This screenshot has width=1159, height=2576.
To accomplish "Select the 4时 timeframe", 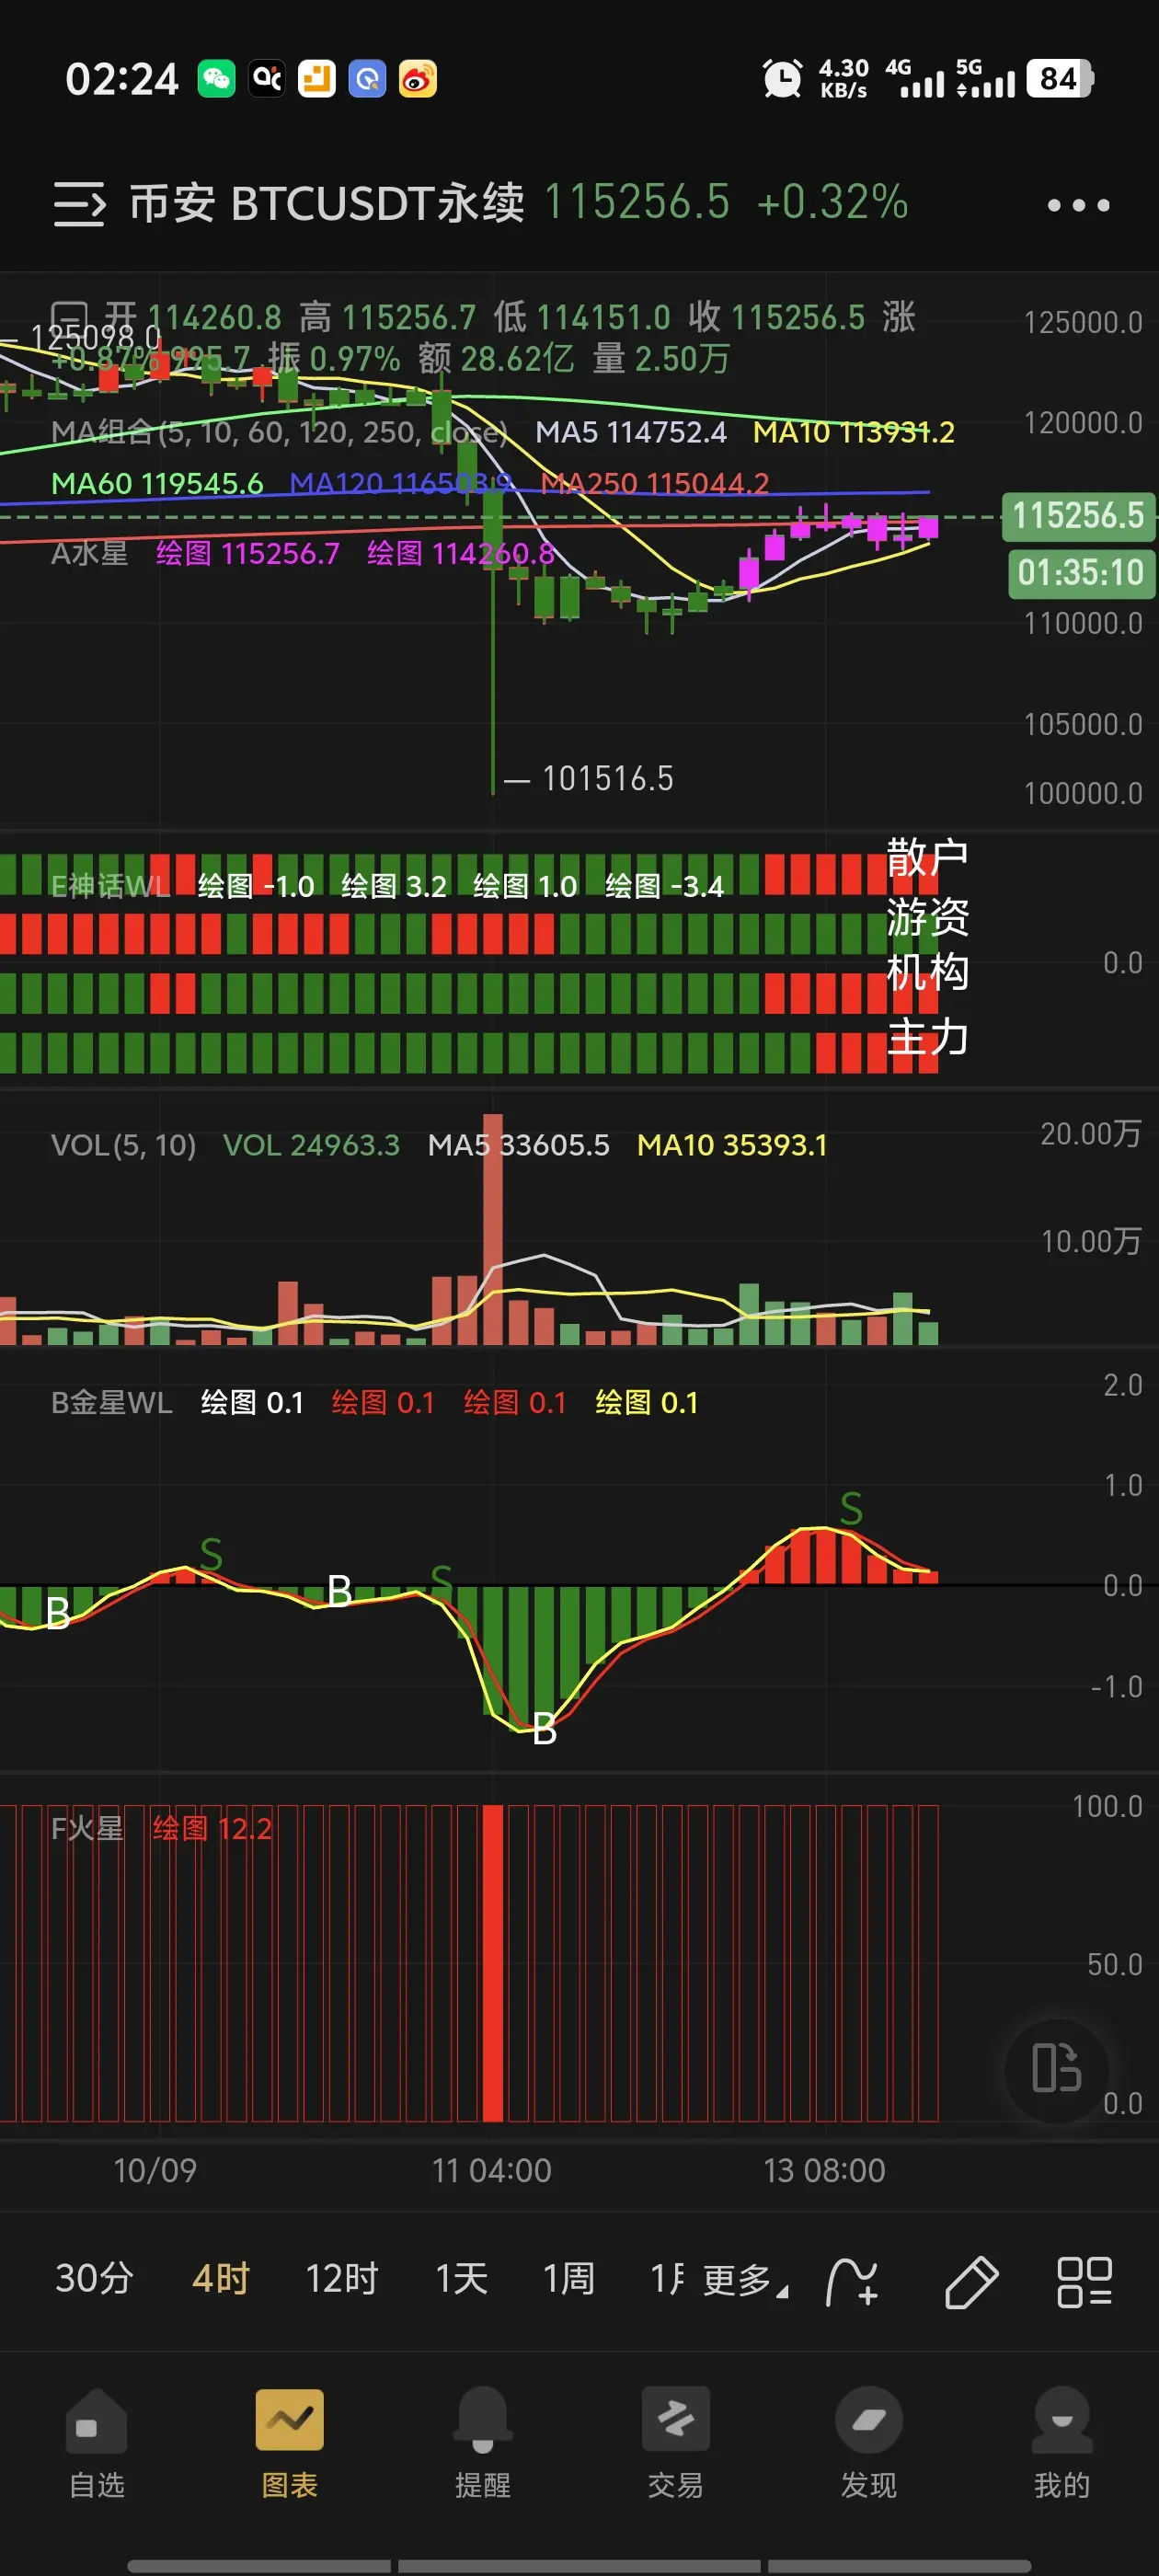I will [x=221, y=2279].
